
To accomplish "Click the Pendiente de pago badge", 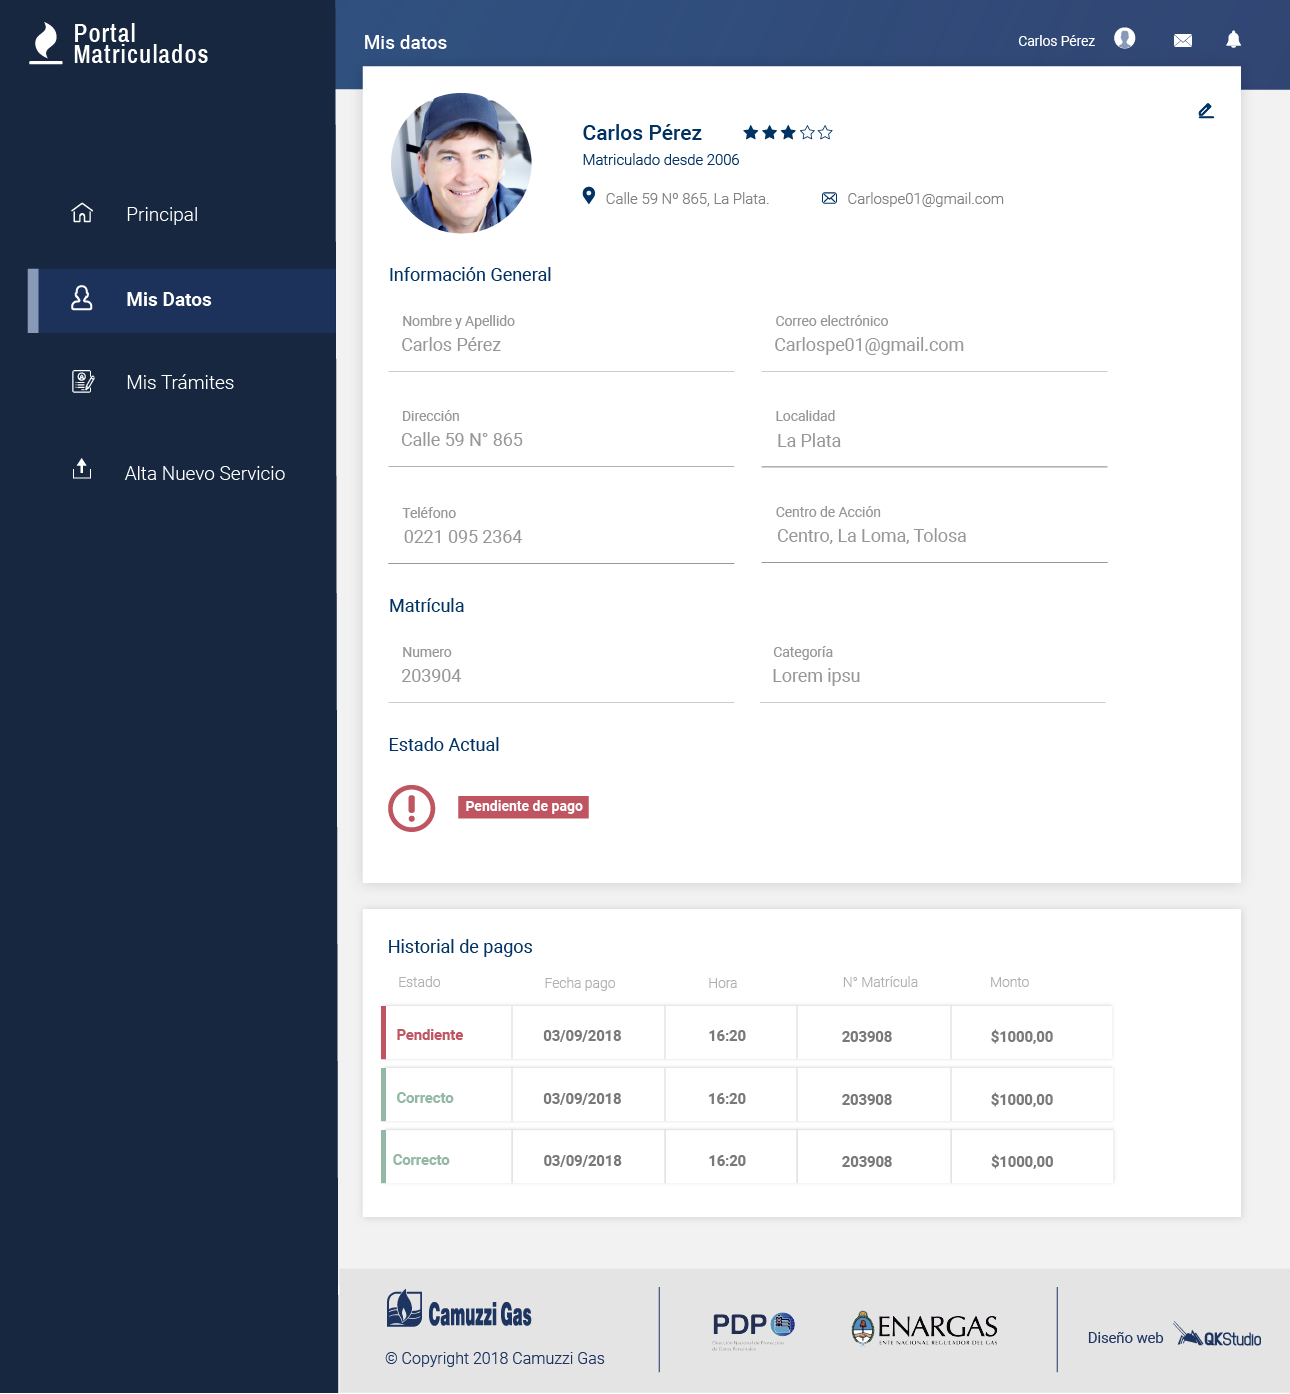I will [524, 807].
